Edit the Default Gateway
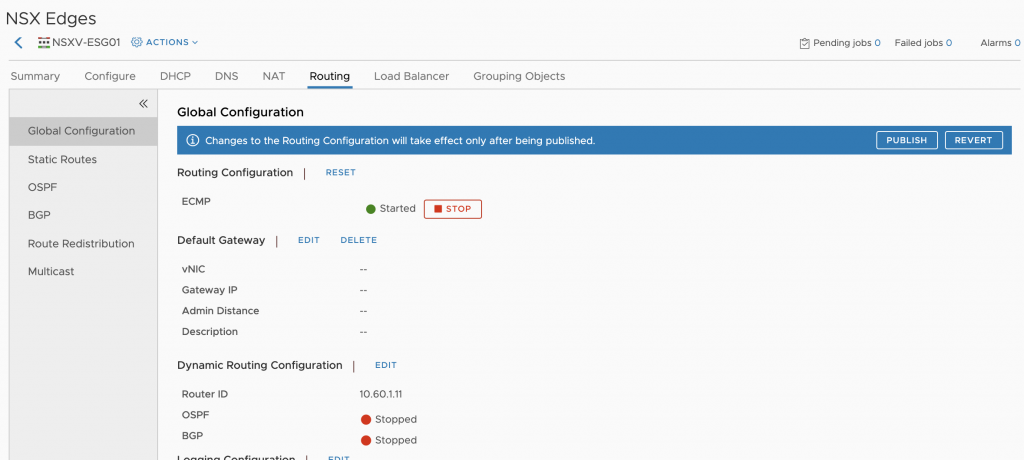This screenshot has height=460, width=1024. point(309,240)
